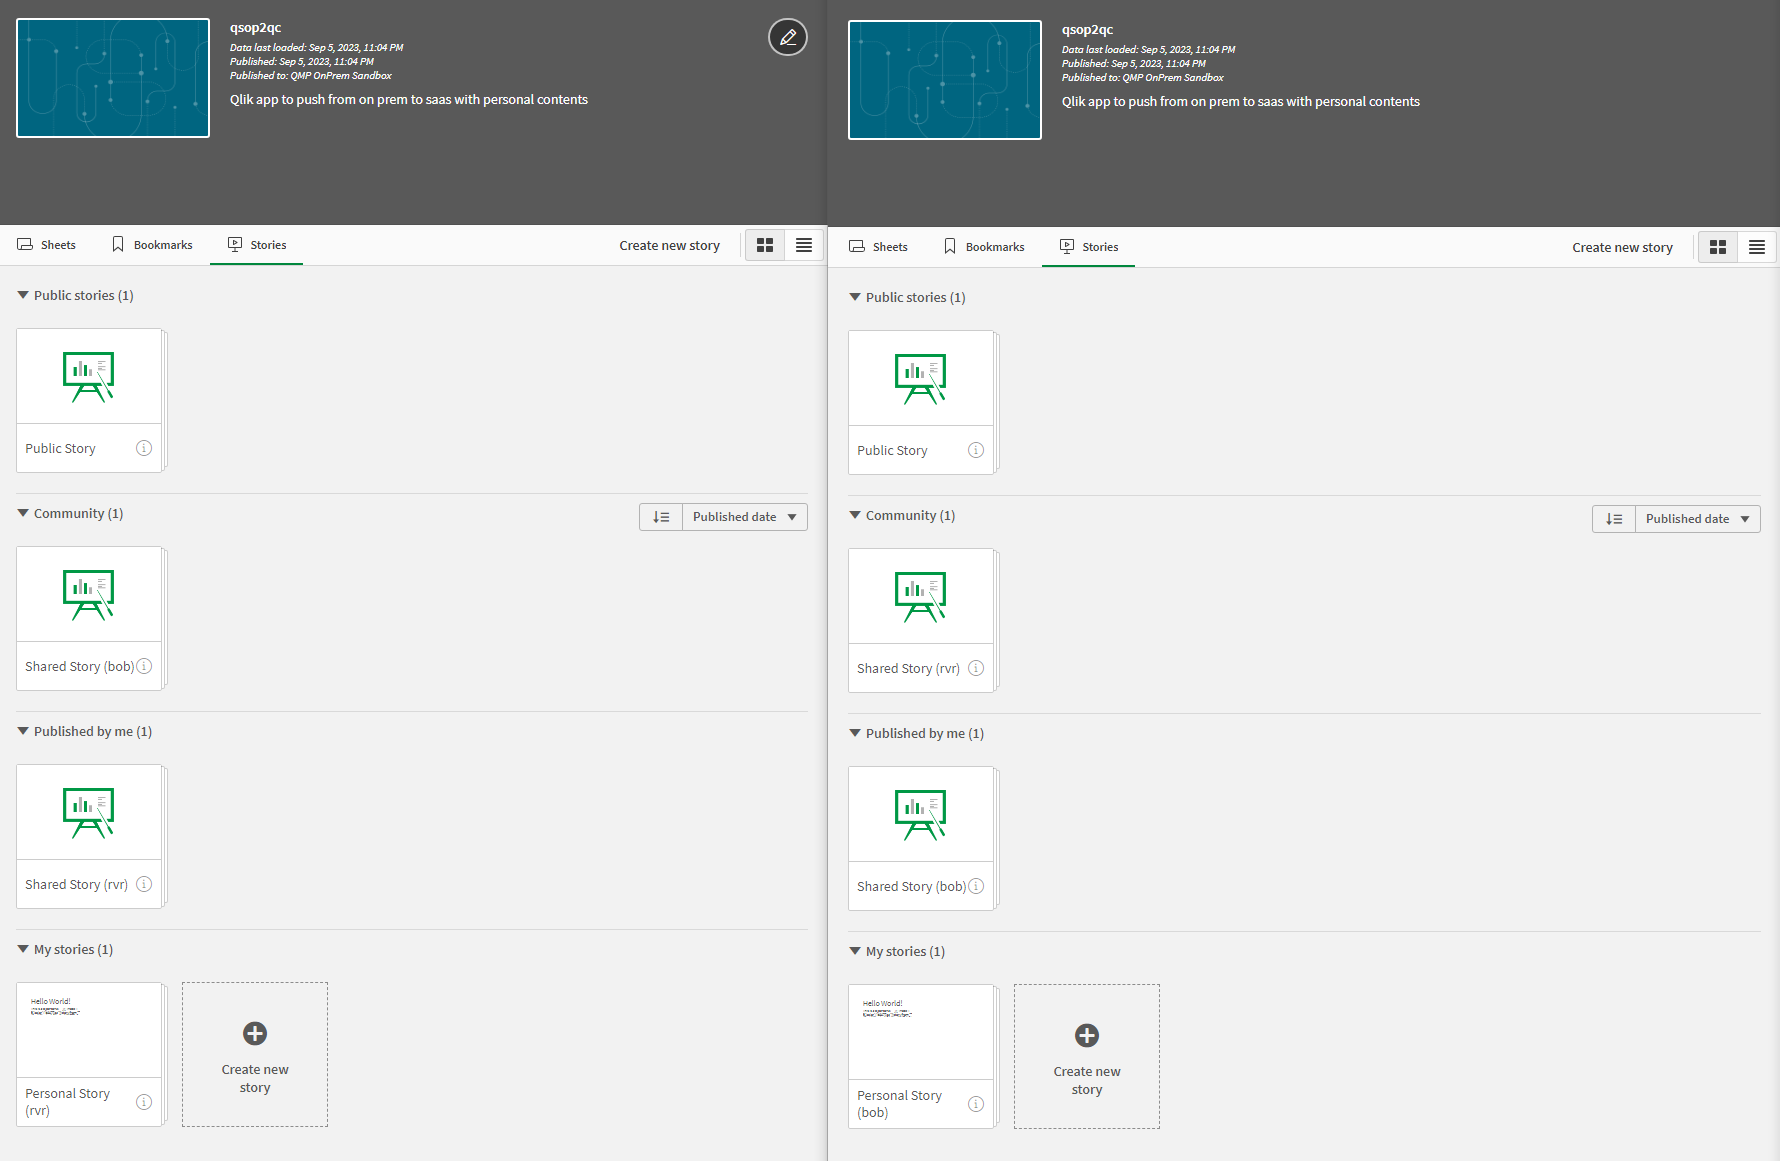Image resolution: width=1780 pixels, height=1161 pixels.
Task: Click app thumbnail image in right window header
Action: coord(945,80)
